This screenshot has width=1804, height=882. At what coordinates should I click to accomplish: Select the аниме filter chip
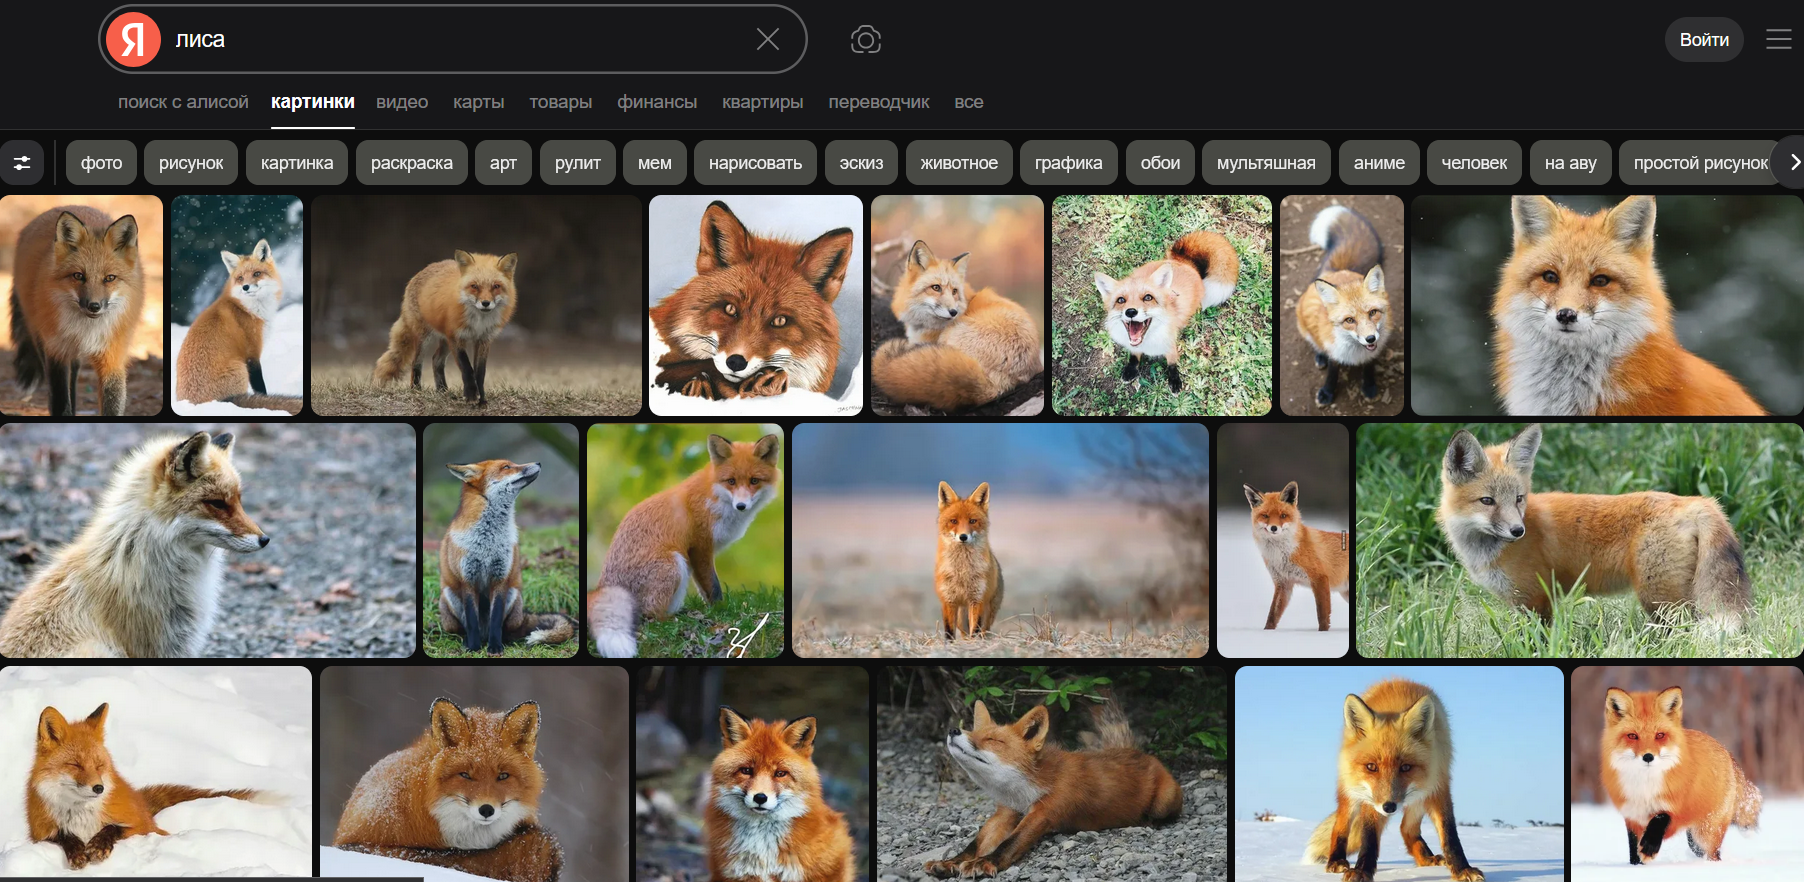1379,162
